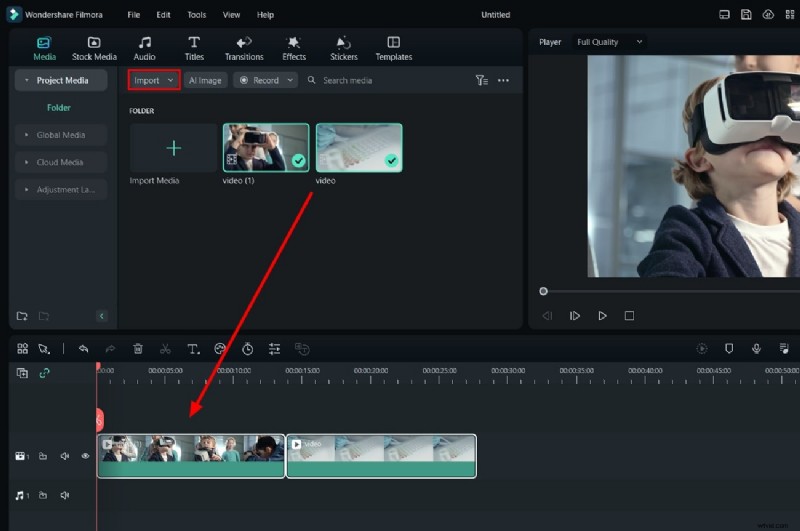Viewport: 800px width, 531px height.
Task: Open the Transitions tab
Action: click(244, 49)
